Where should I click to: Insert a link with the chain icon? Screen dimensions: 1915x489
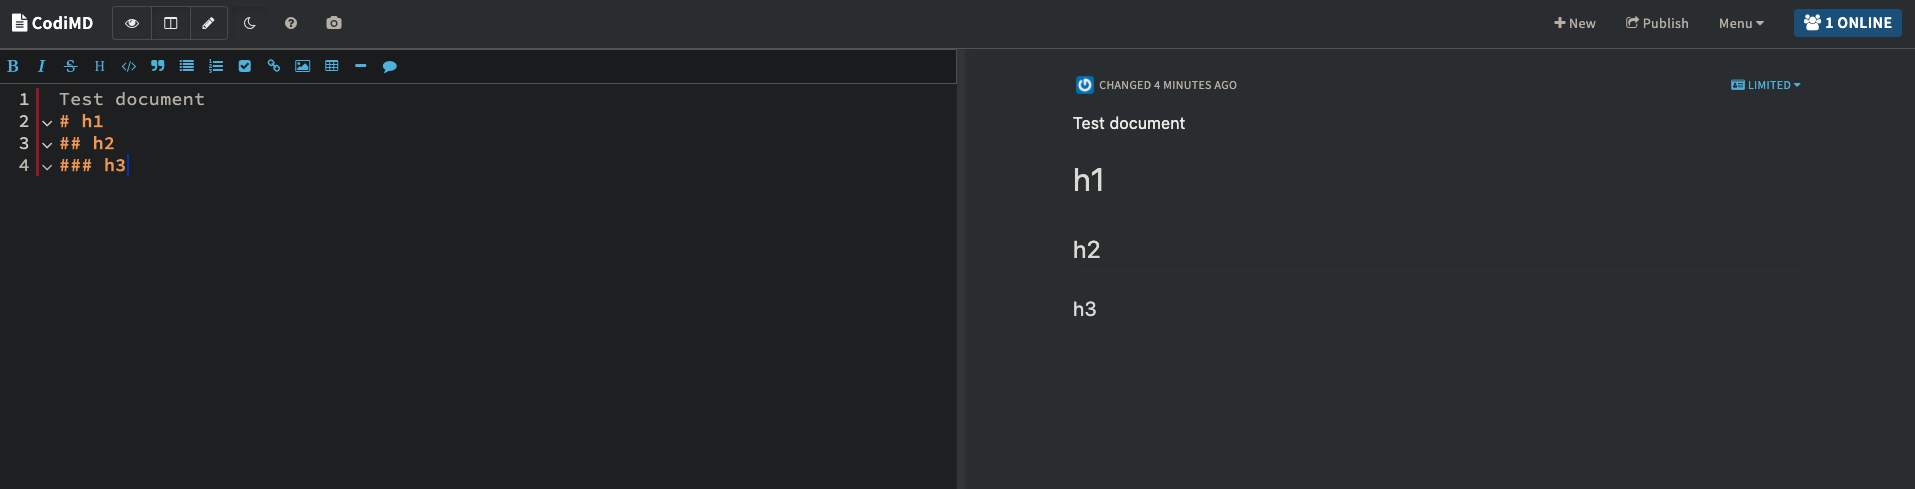point(274,66)
